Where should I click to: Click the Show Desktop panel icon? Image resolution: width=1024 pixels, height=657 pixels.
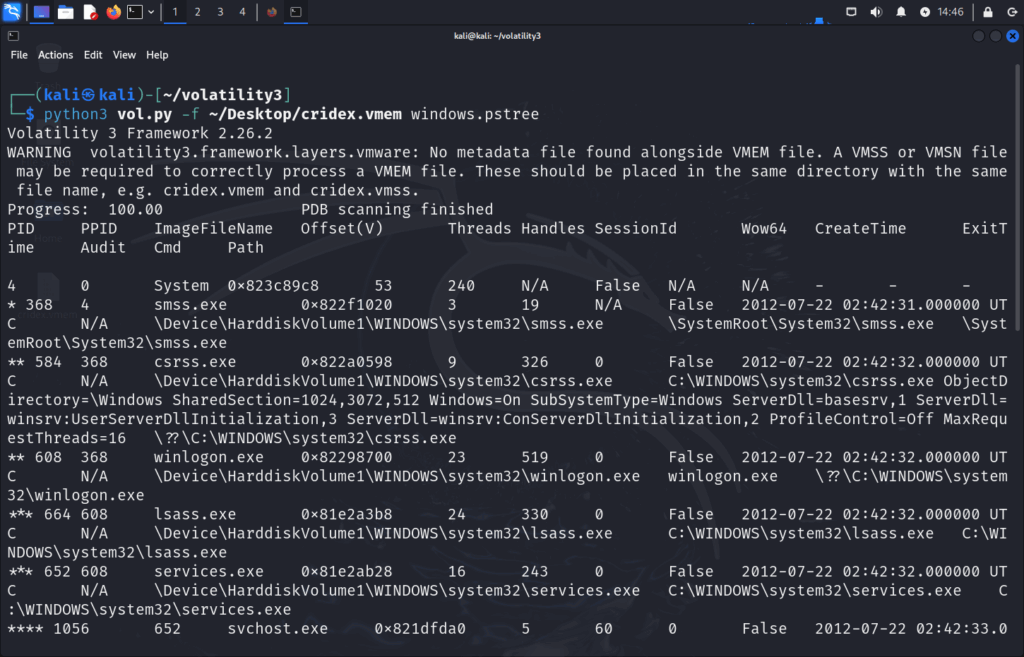pos(41,12)
